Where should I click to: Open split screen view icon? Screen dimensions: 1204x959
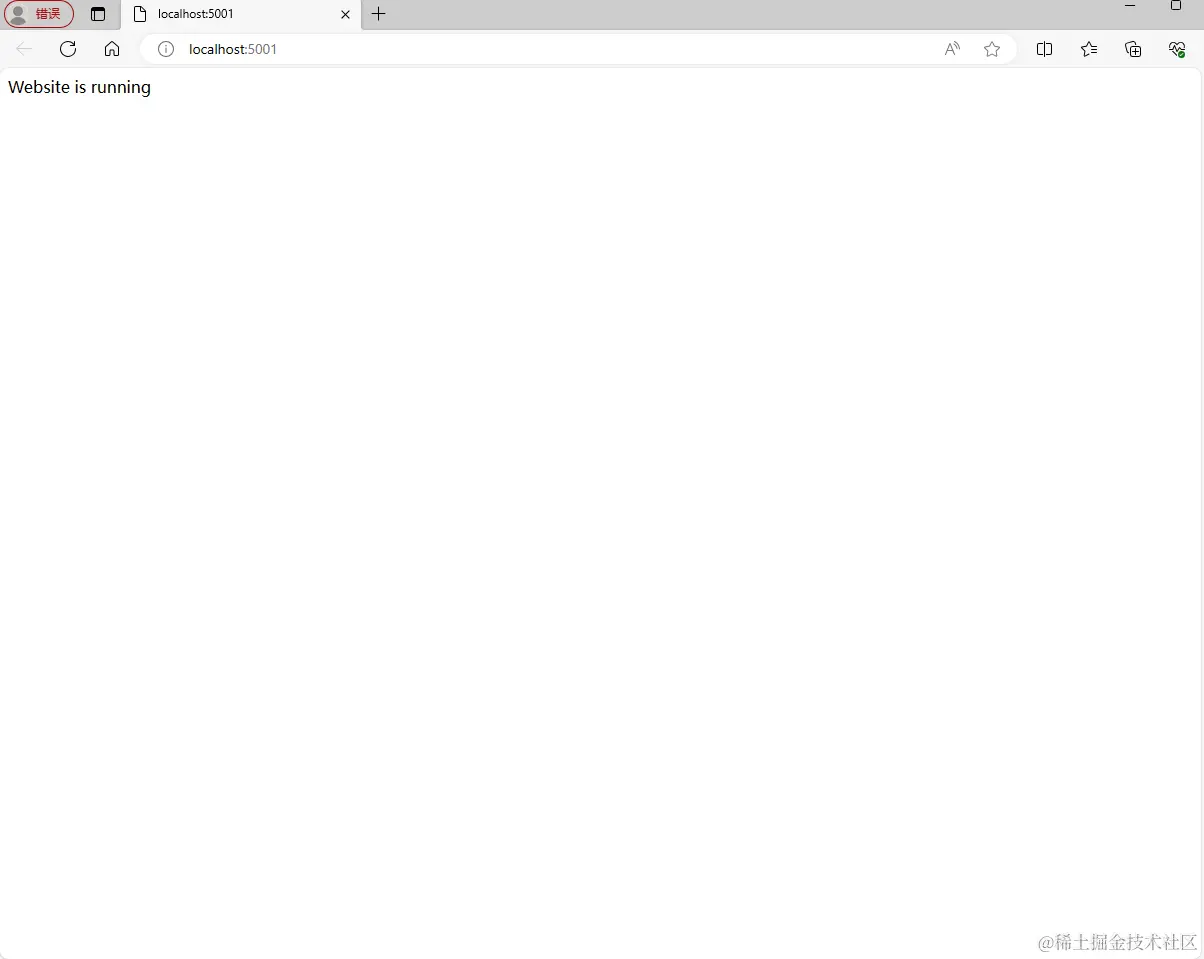click(x=1045, y=49)
